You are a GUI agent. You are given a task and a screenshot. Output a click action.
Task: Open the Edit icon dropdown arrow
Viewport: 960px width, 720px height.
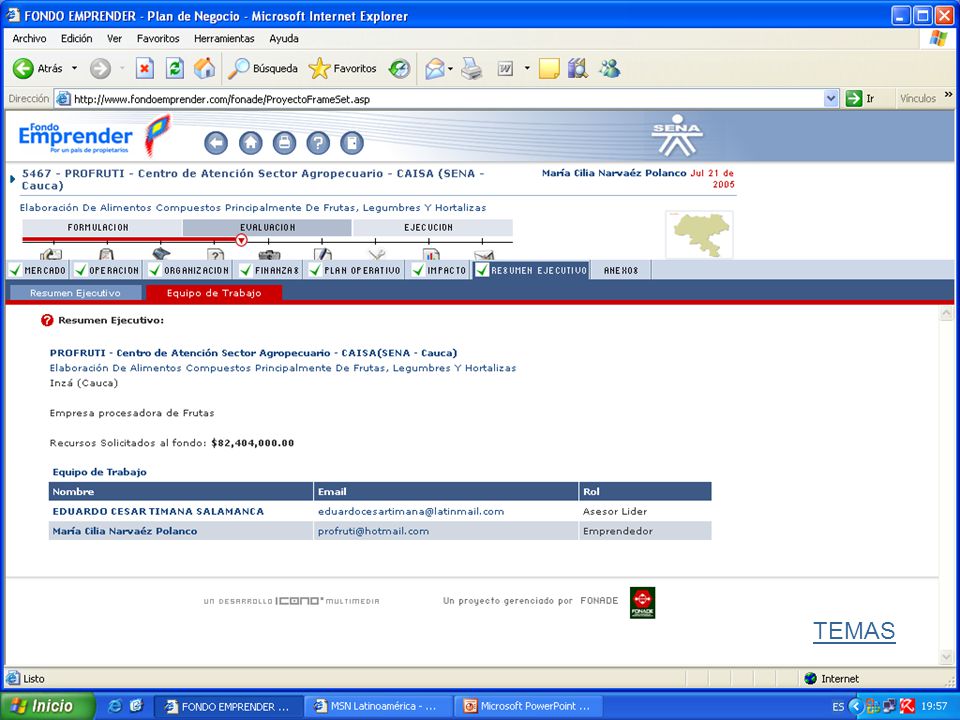(x=527, y=69)
